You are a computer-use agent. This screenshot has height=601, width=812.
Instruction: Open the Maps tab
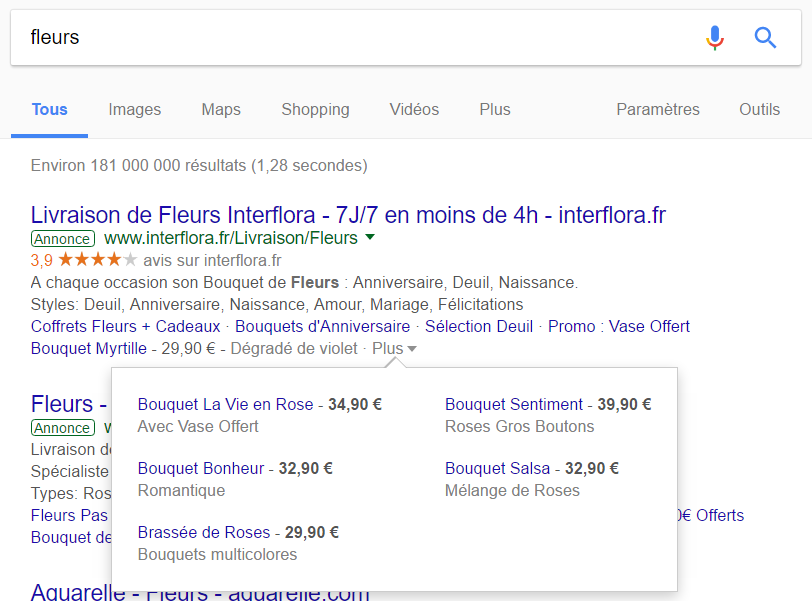pyautogui.click(x=221, y=110)
